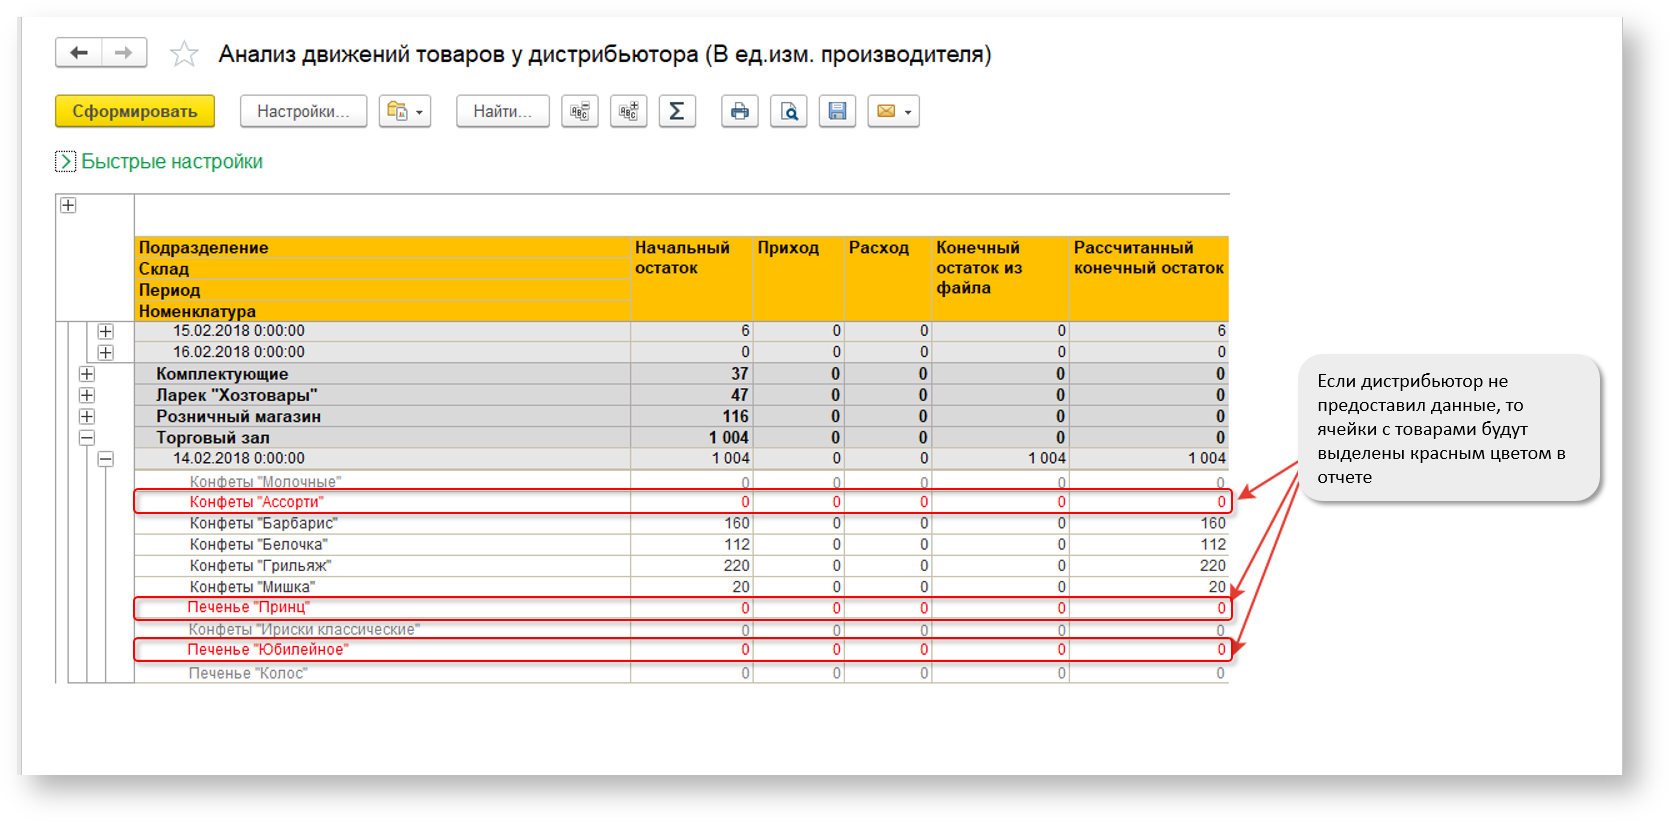Expand all groups toolbar icon
Image resolution: width=1671 pixels, height=823 pixels.
click(629, 111)
